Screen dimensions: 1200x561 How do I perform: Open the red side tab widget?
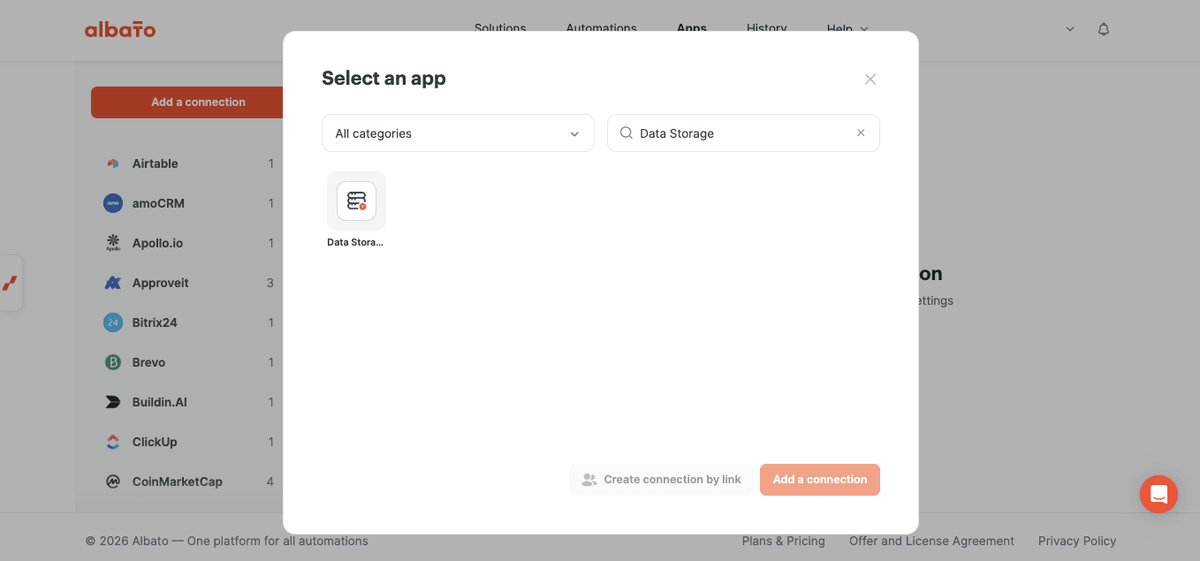10,283
